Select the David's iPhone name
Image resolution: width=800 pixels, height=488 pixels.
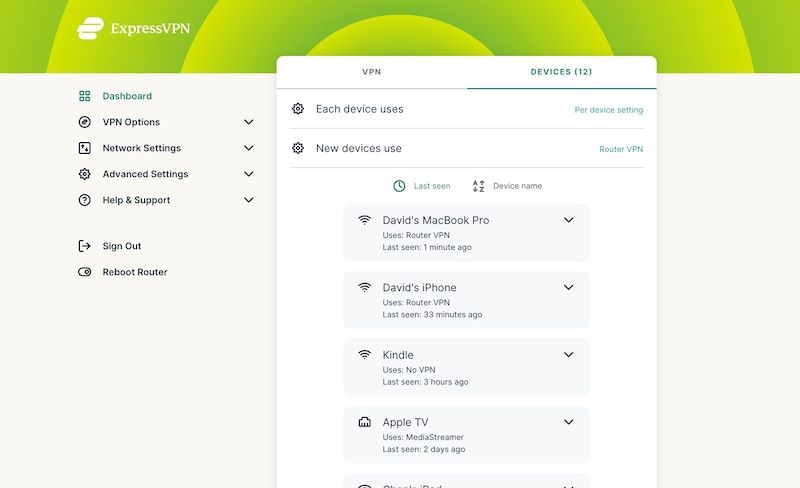419,287
